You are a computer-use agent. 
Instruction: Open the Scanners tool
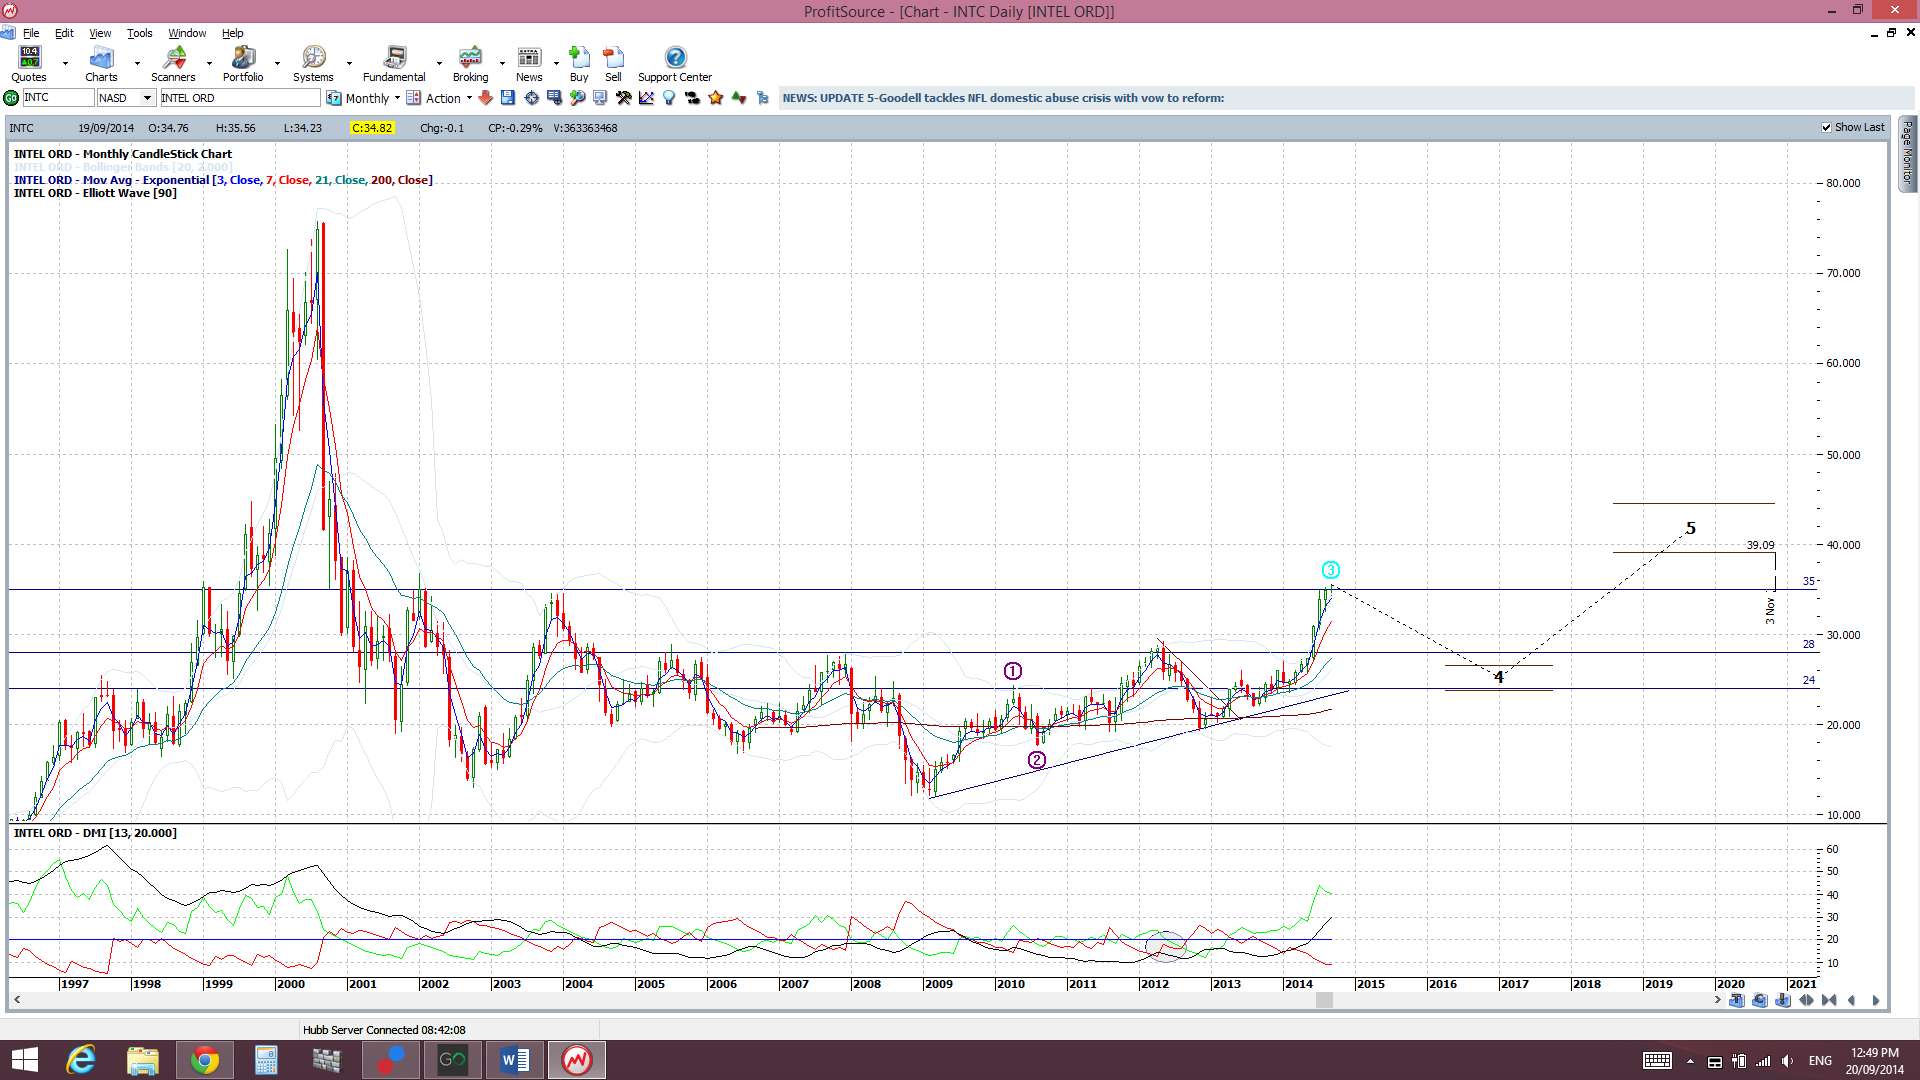click(174, 58)
